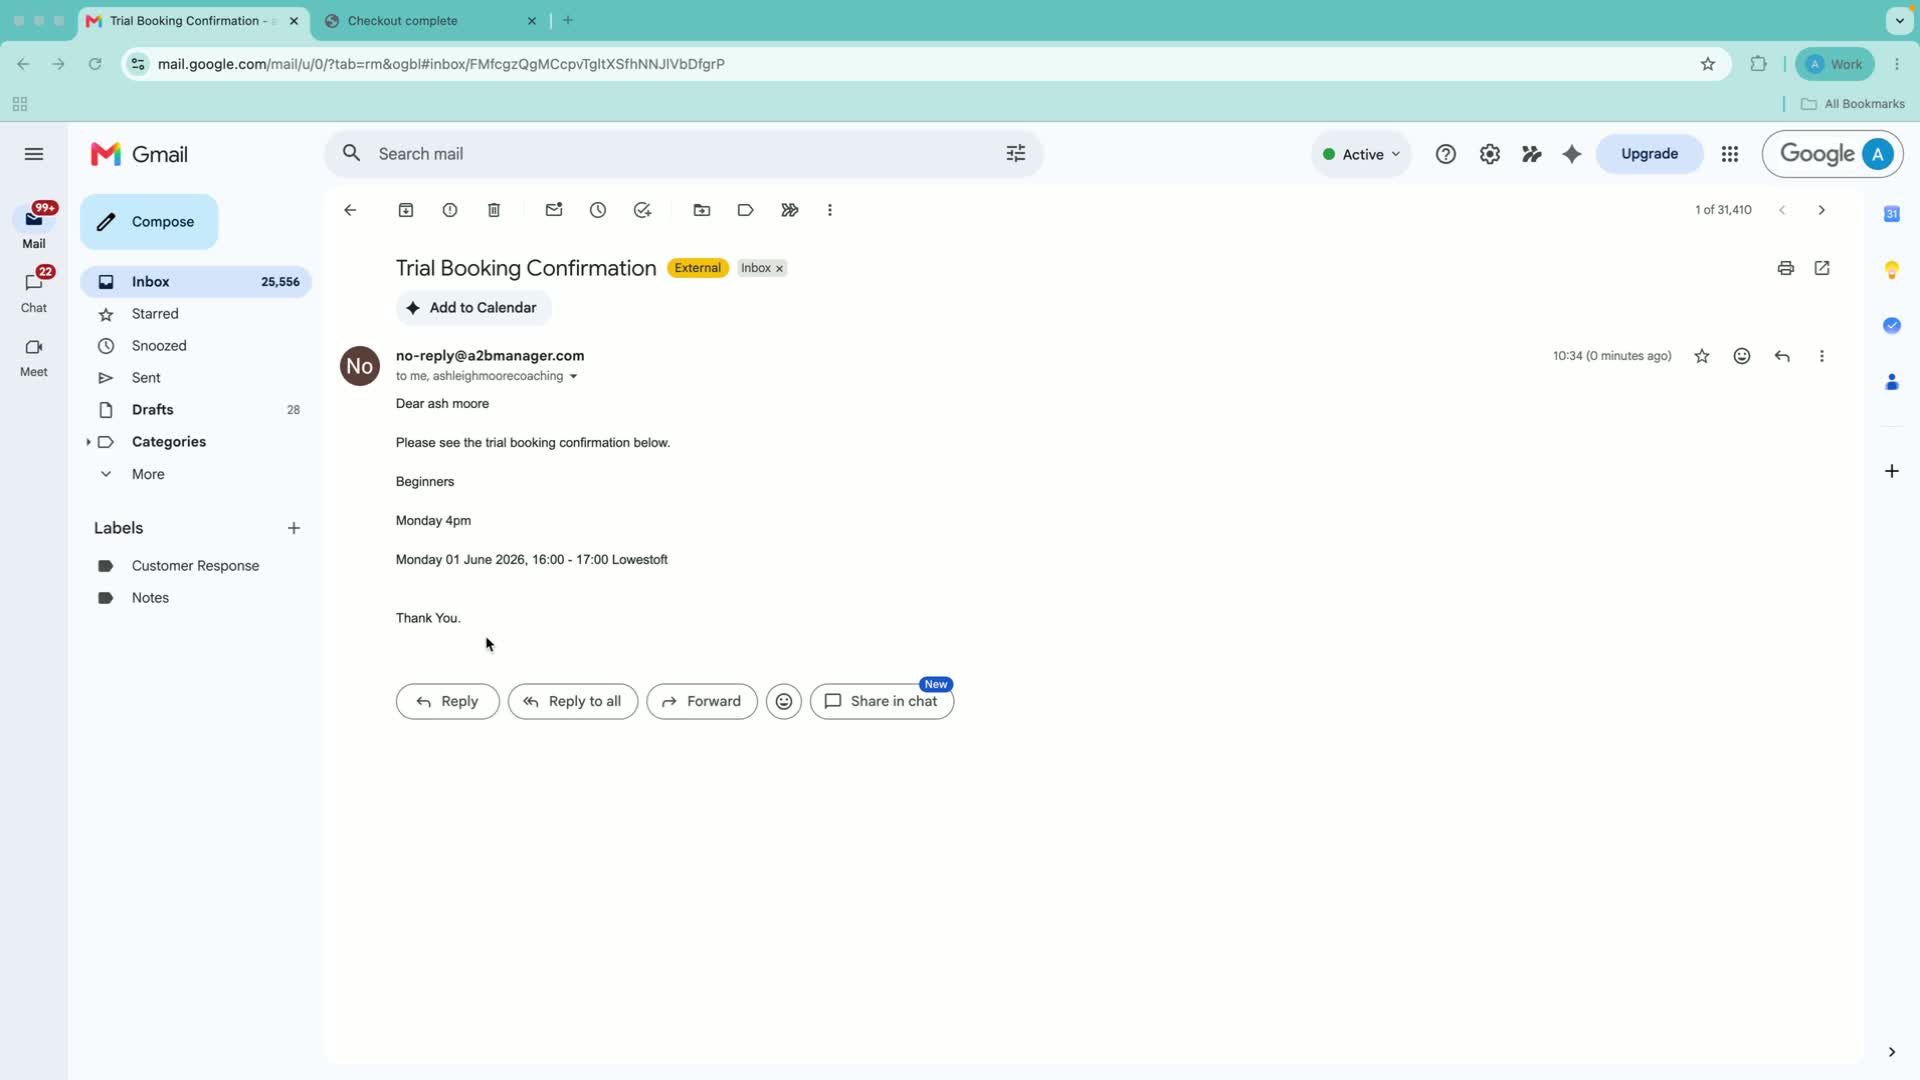Click the Reply to all button
Viewport: 1920px width, 1080px height.
click(x=573, y=702)
